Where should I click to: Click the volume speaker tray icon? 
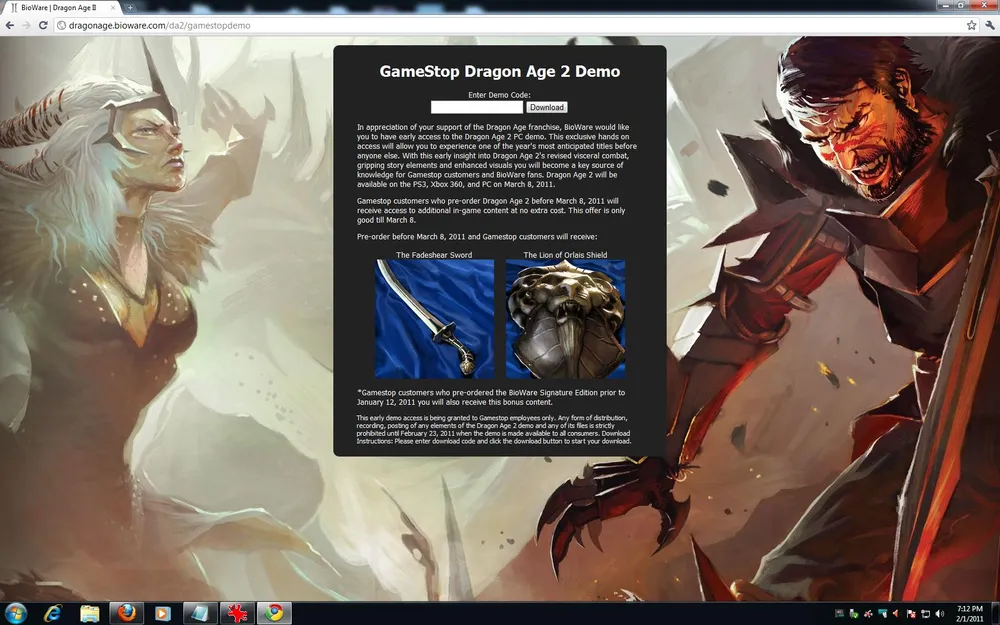(x=939, y=614)
